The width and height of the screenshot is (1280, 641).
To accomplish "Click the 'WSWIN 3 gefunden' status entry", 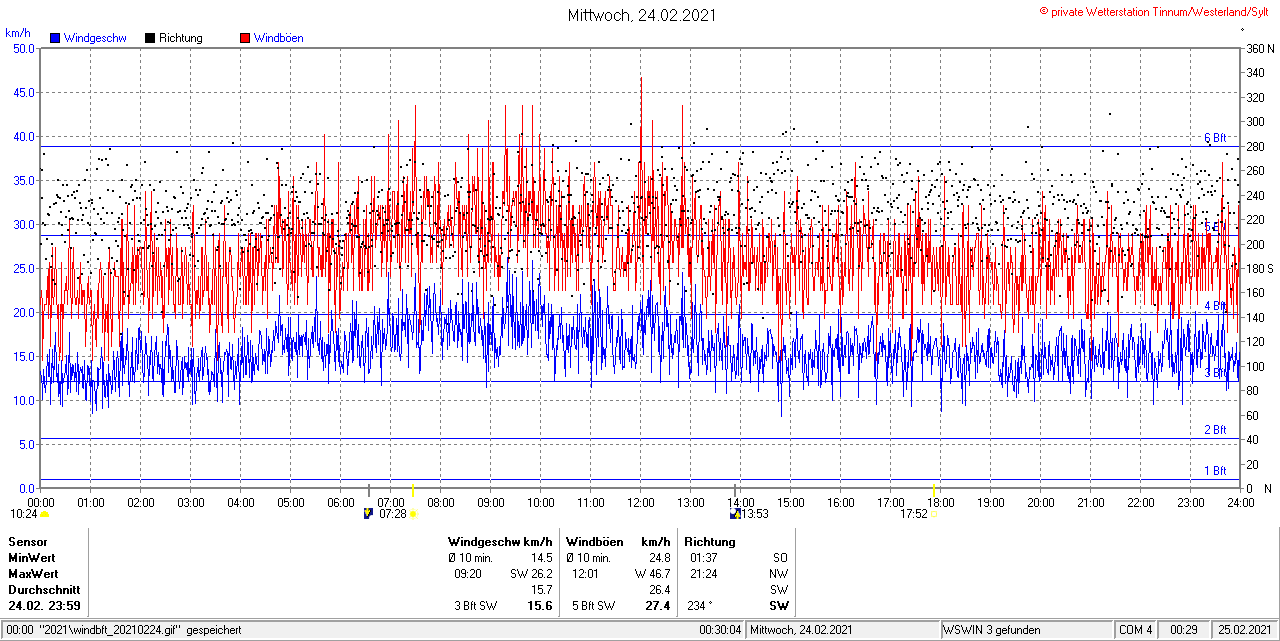I will (992, 630).
